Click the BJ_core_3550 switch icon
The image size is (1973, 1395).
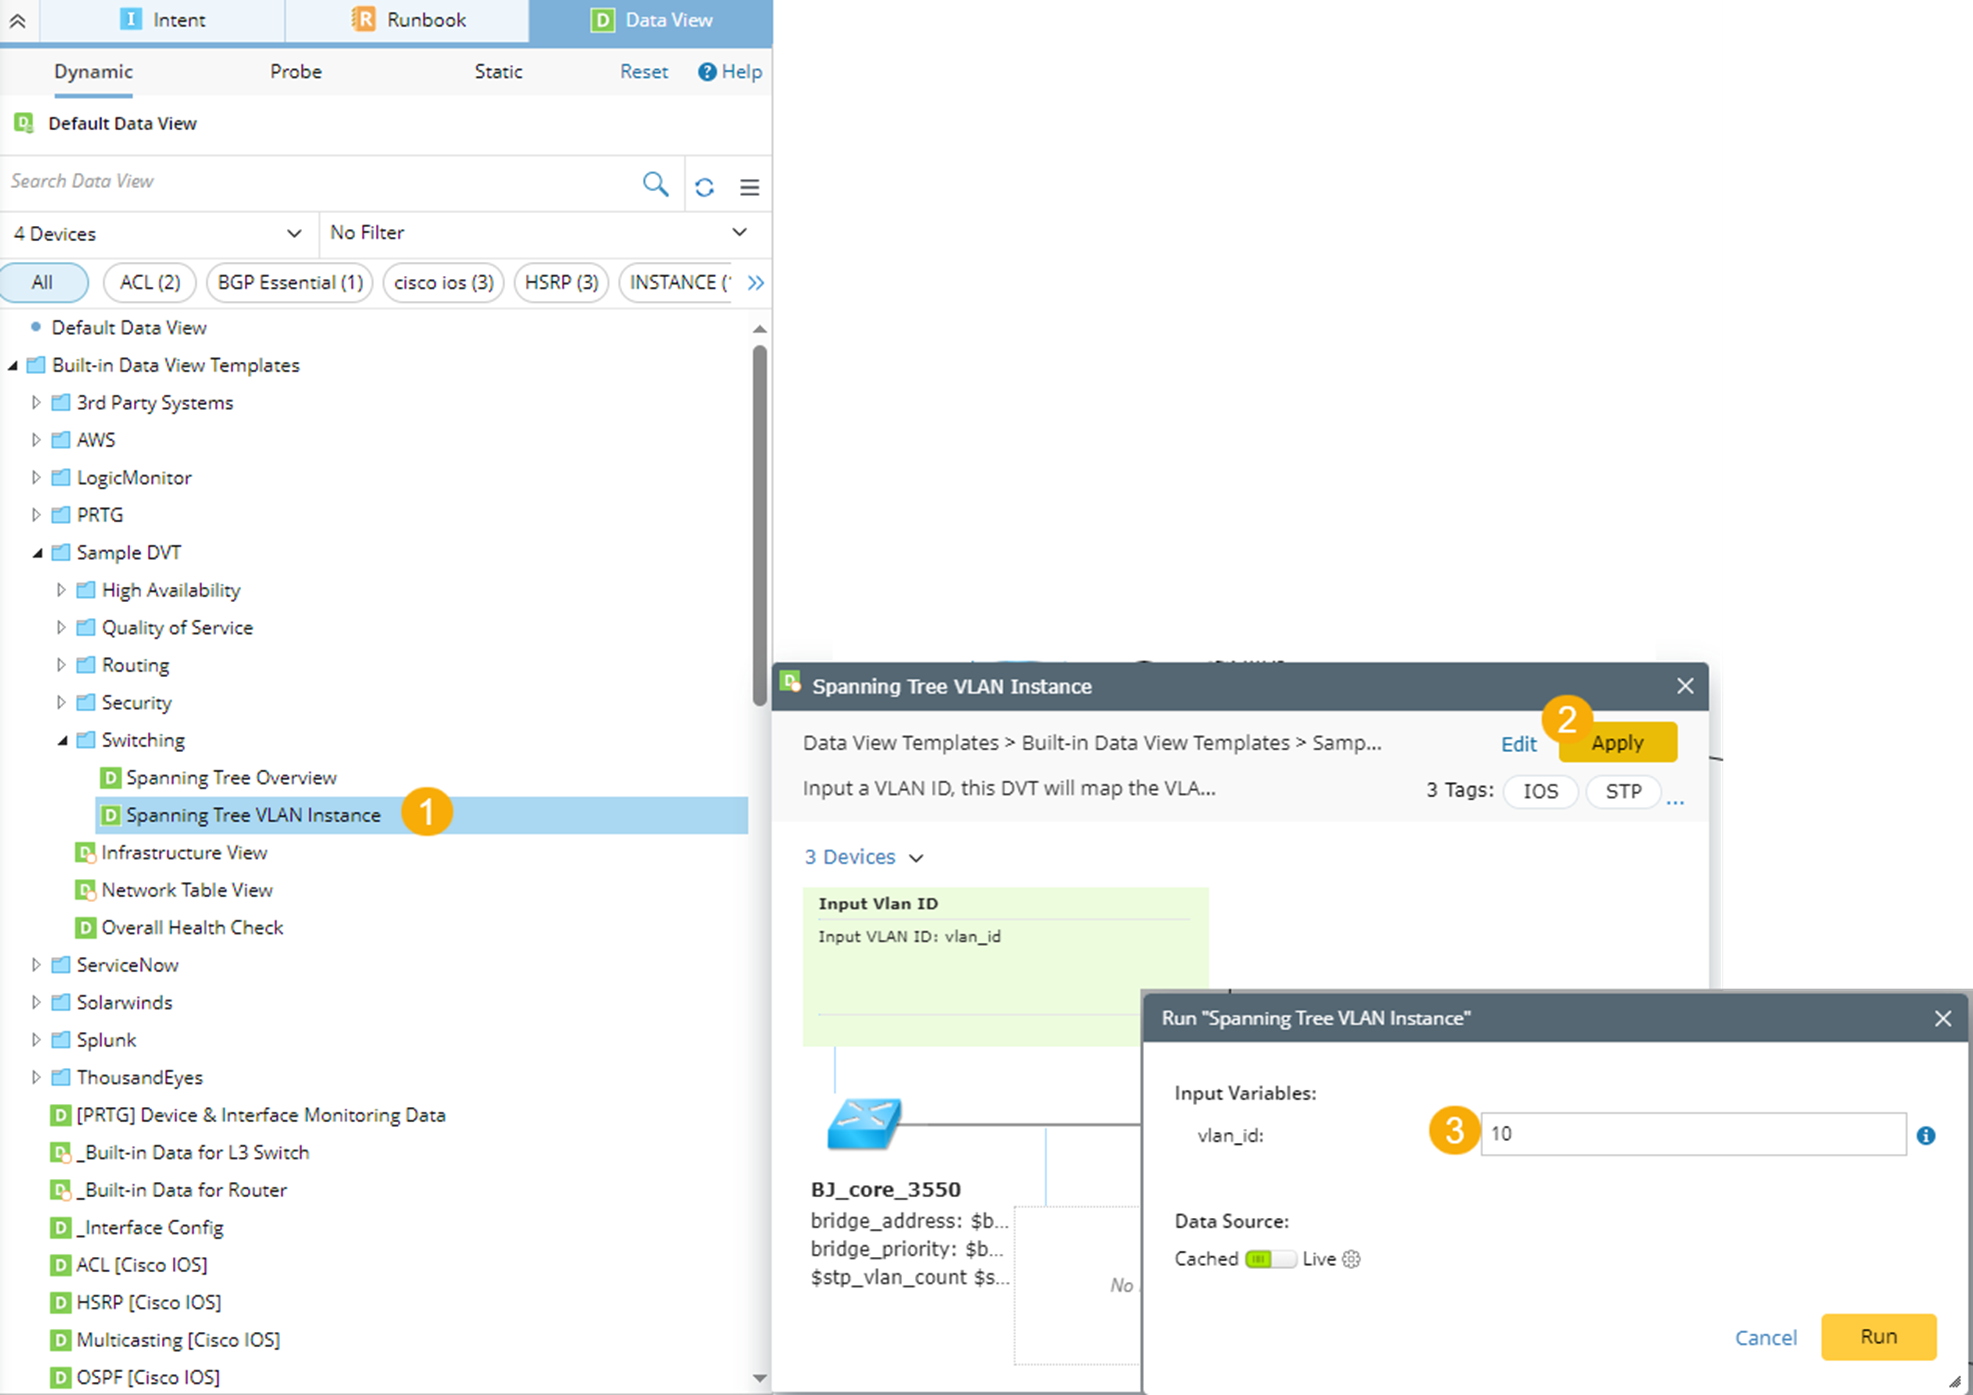864,1123
